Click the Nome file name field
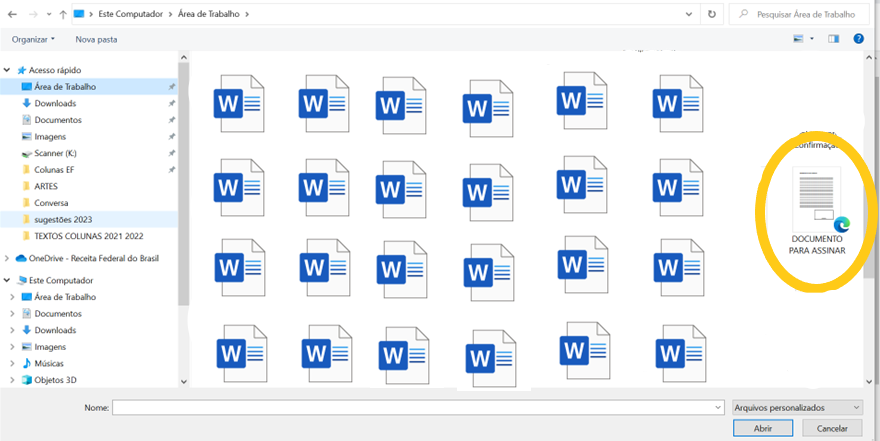880x441 pixels. (x=417, y=408)
